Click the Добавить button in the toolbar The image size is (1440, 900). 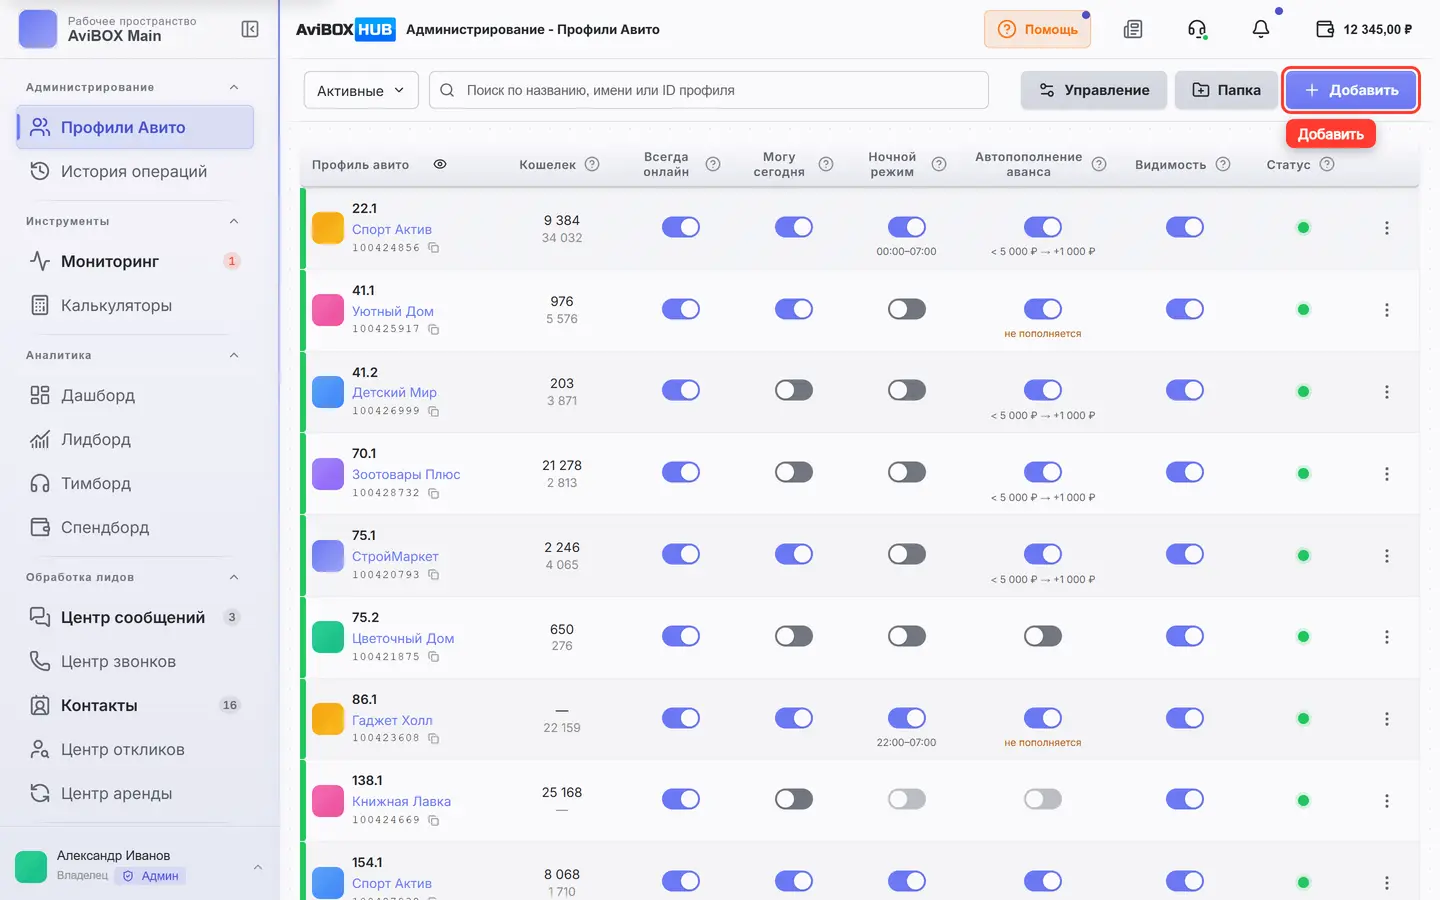pos(1351,90)
